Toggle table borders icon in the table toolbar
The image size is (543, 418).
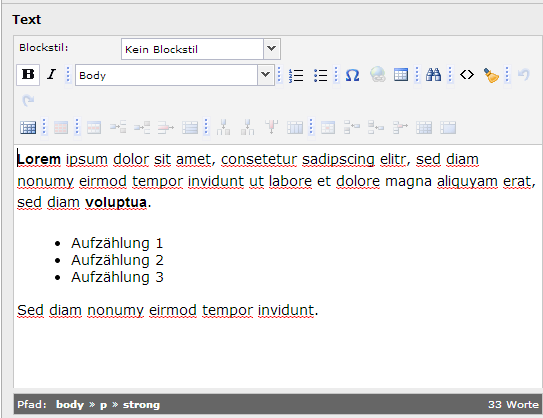[x=28, y=128]
